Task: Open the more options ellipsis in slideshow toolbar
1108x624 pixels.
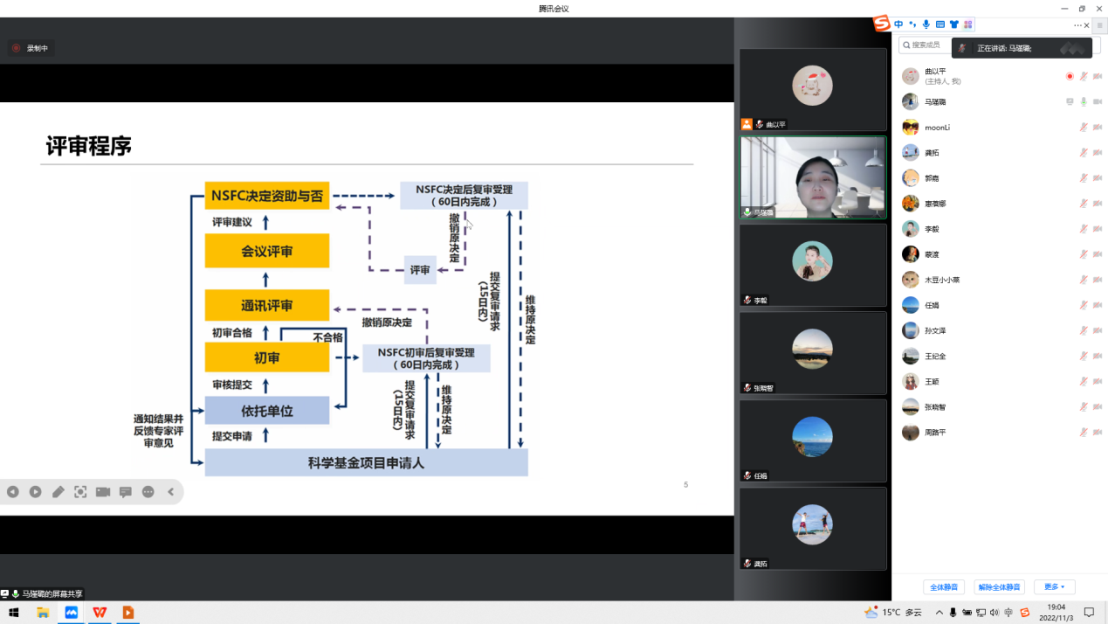Action: pyautogui.click(x=148, y=492)
